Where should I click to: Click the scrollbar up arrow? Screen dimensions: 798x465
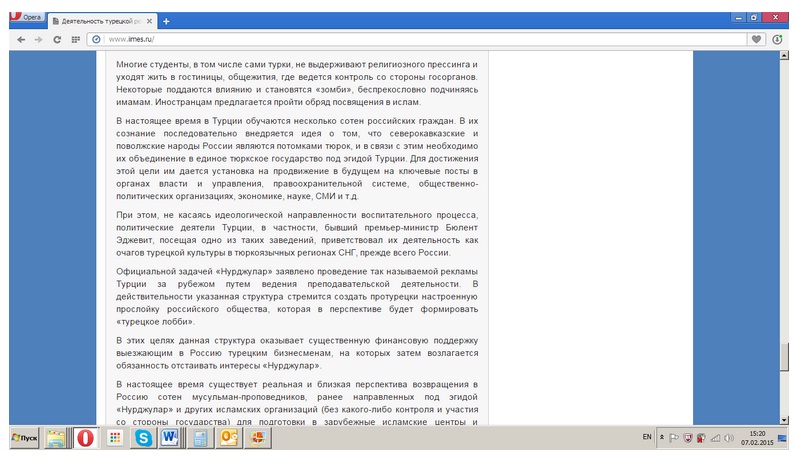784,55
